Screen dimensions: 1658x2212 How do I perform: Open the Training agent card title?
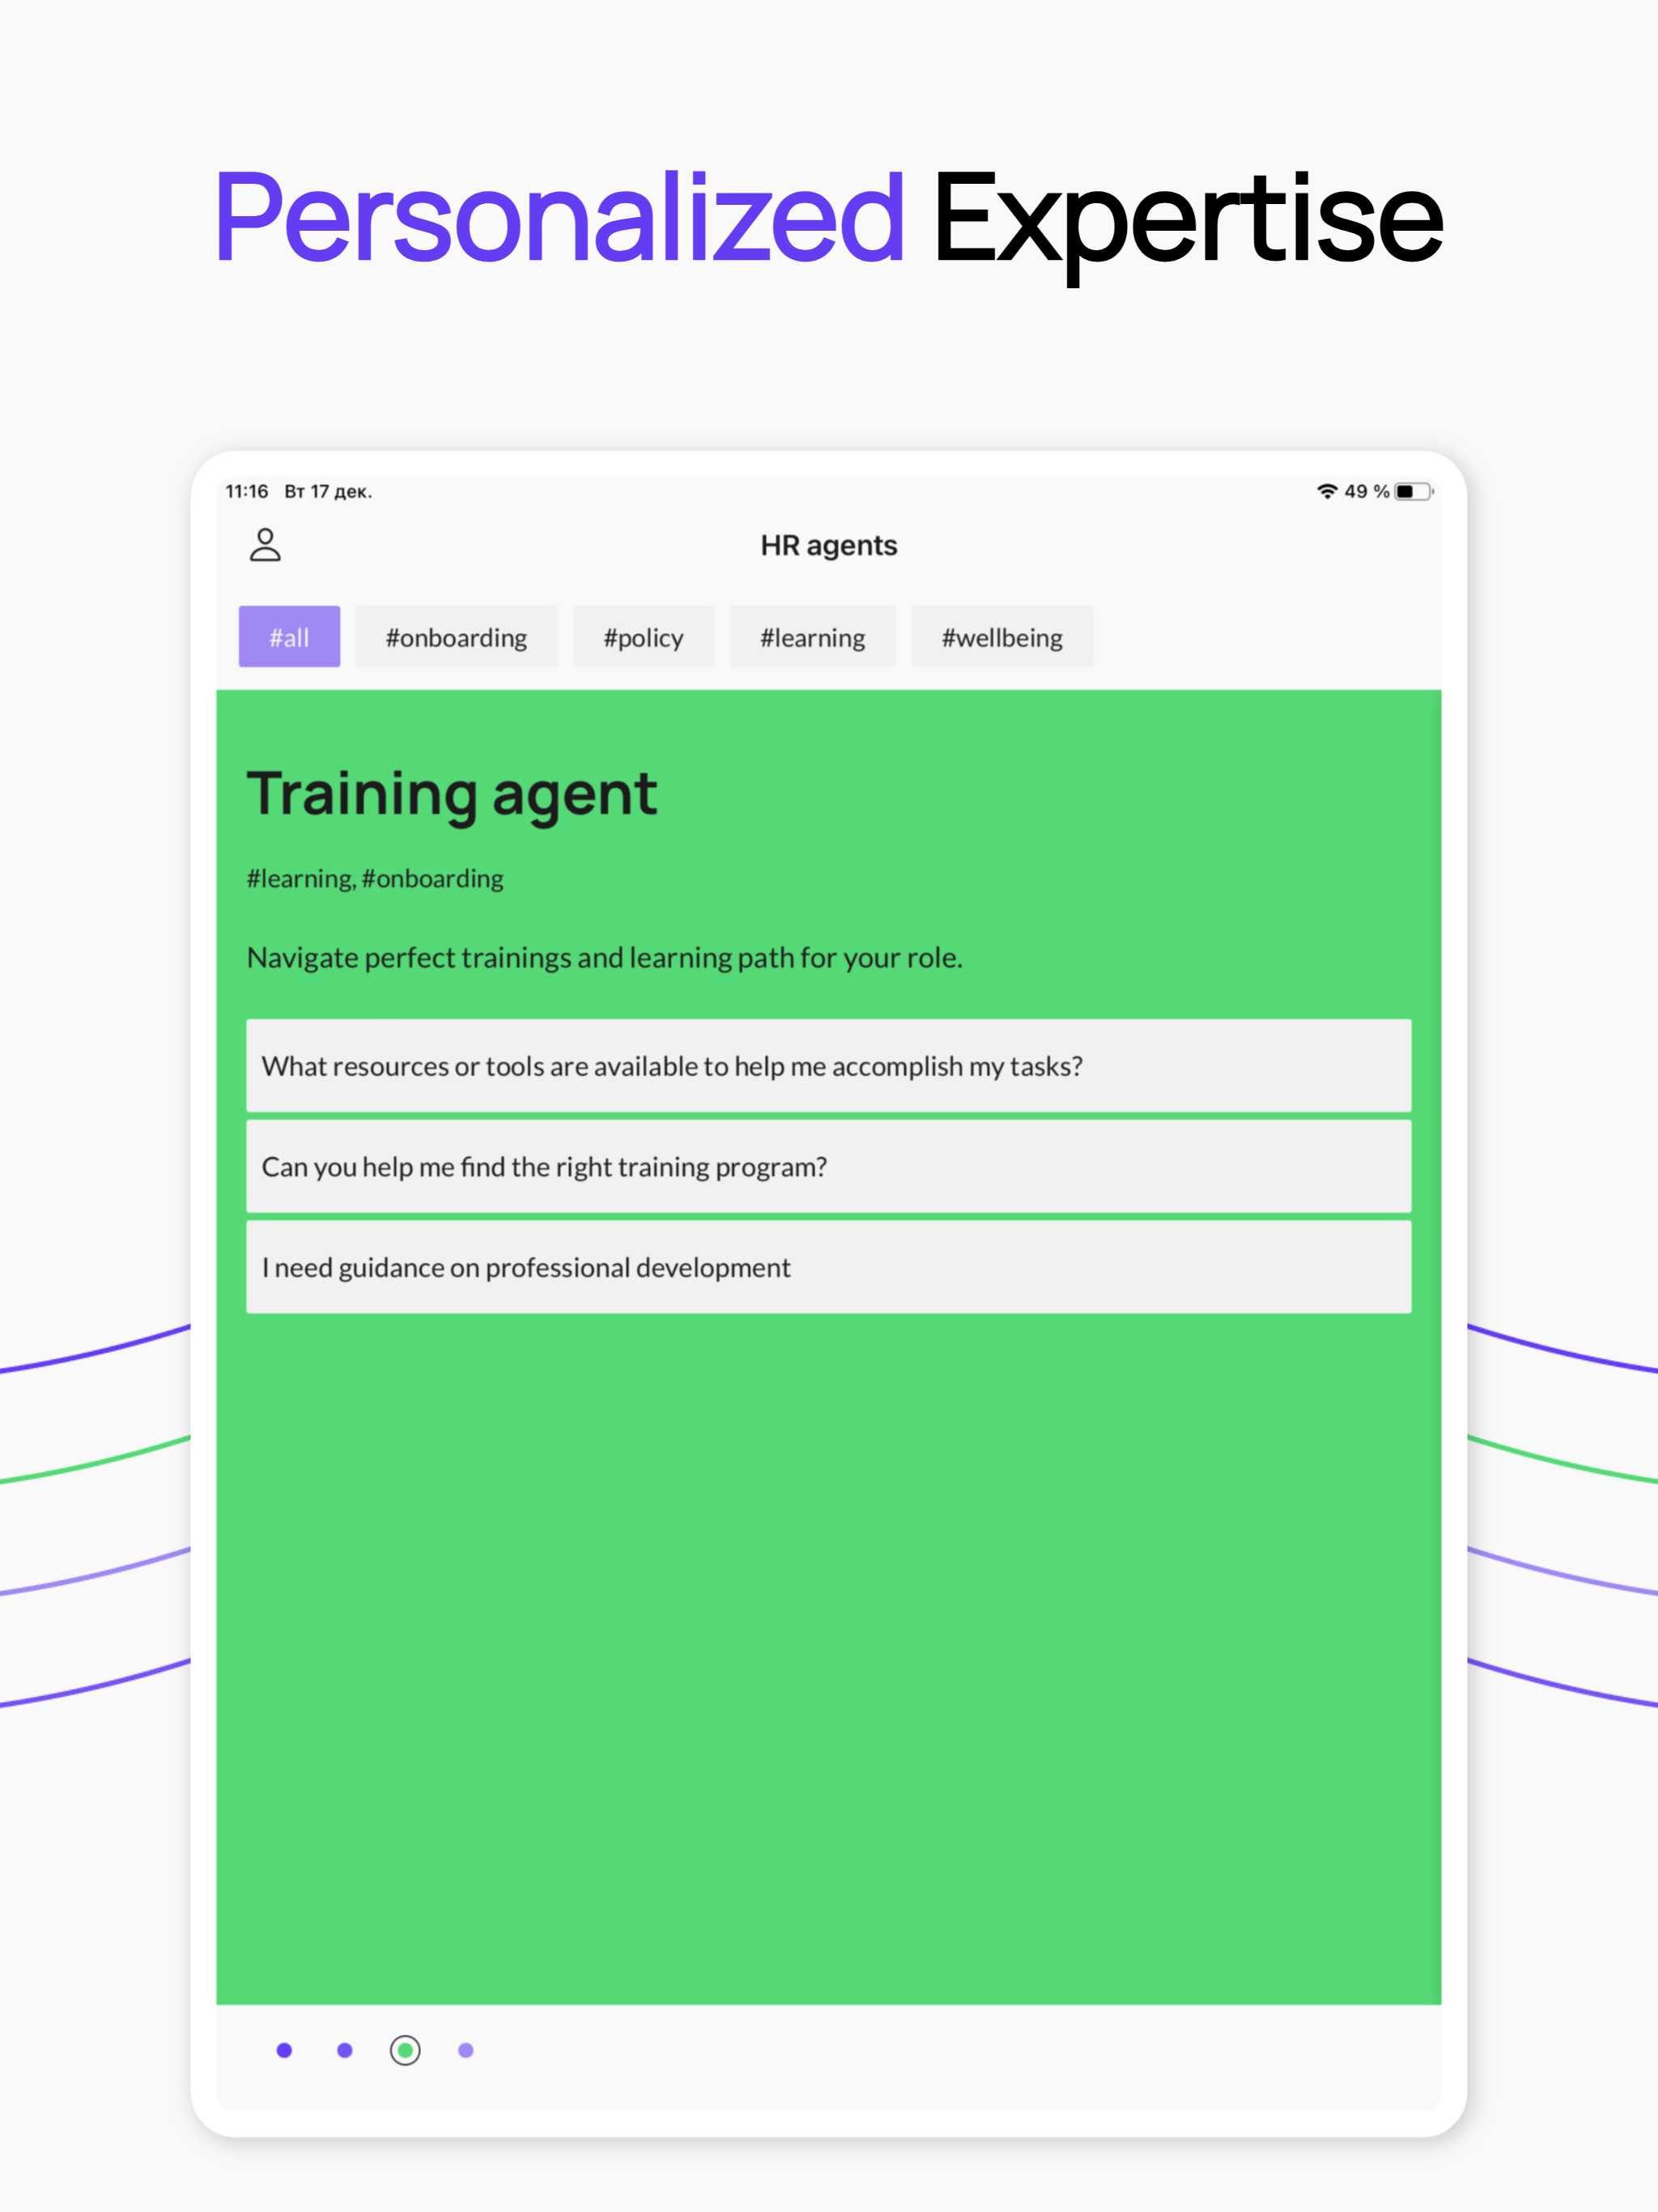click(x=452, y=795)
